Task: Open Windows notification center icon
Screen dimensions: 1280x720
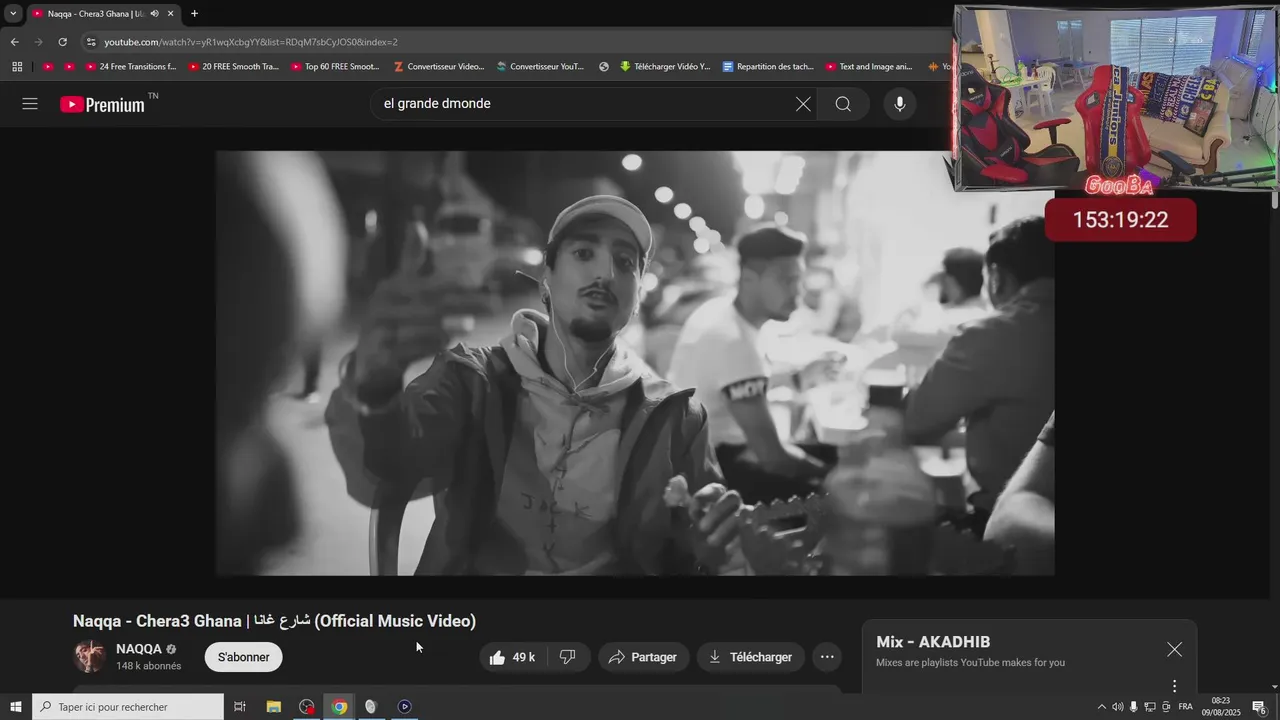Action: point(1260,707)
